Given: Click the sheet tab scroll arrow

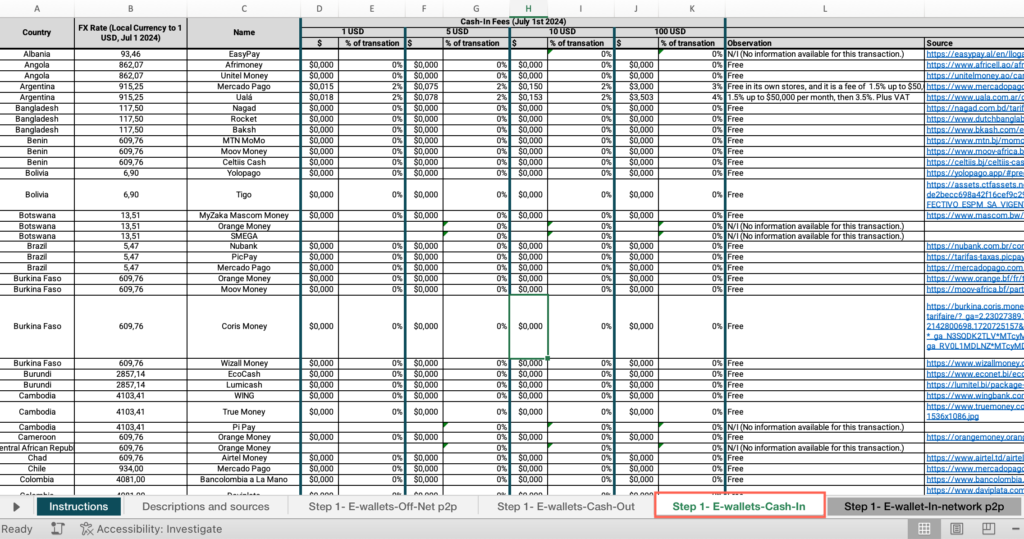Looking at the screenshot, I should (x=16, y=507).
